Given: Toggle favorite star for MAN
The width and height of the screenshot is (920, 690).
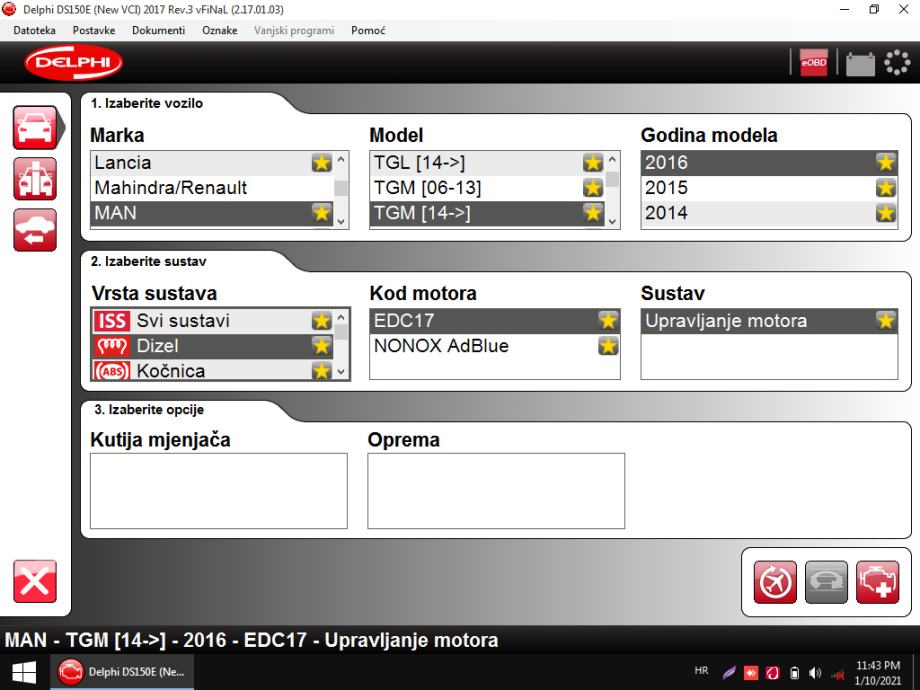Looking at the screenshot, I should point(322,212).
